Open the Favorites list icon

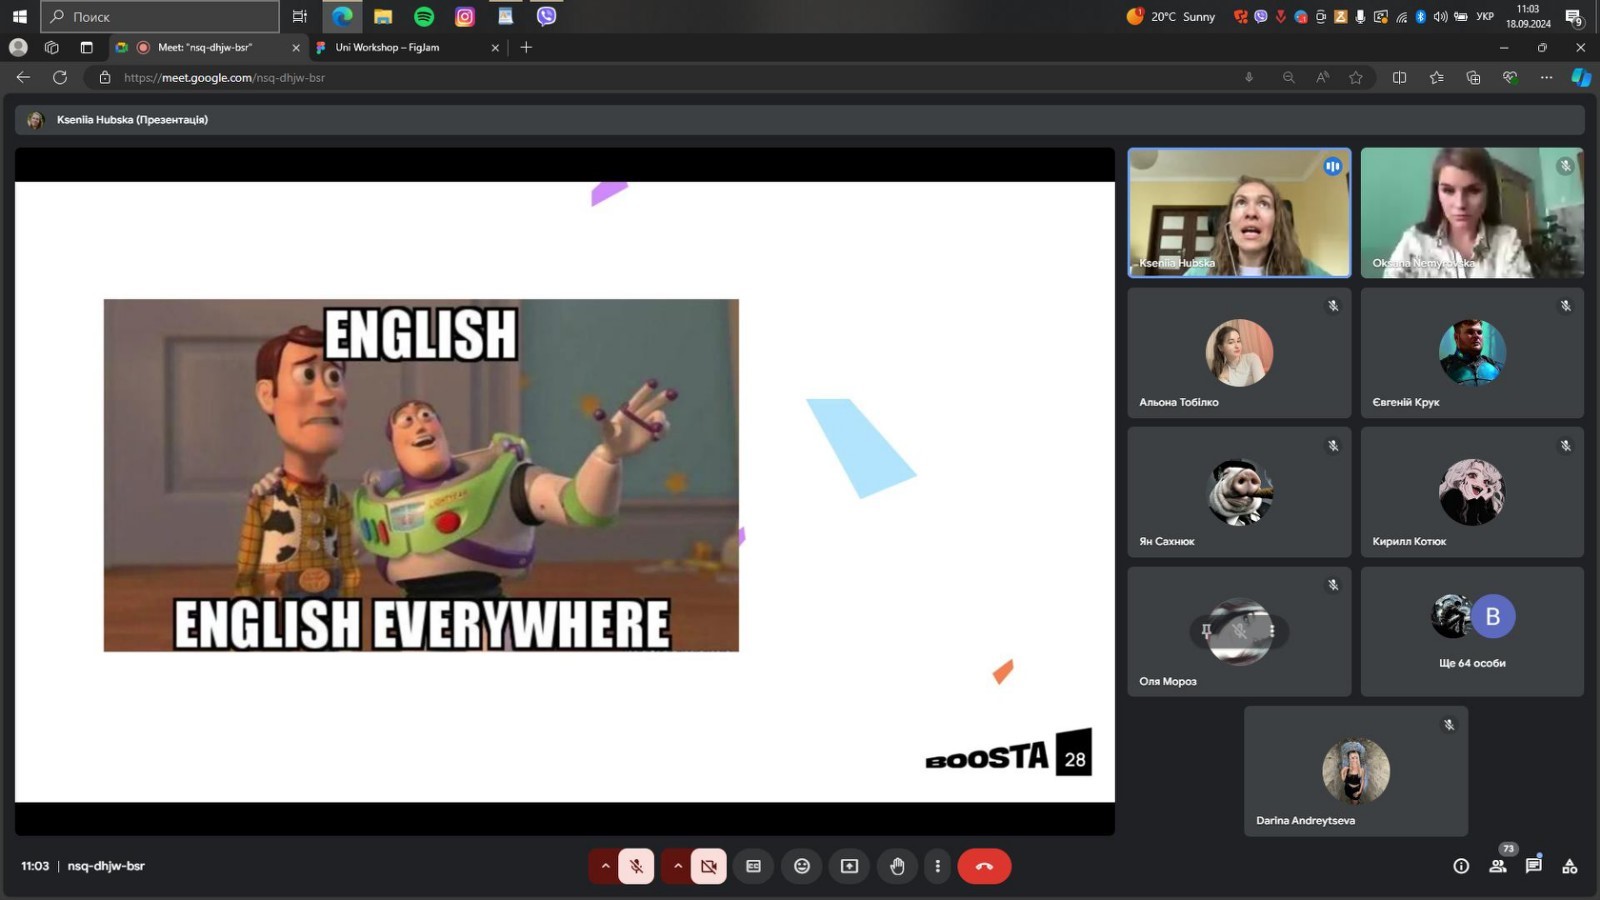(1436, 77)
